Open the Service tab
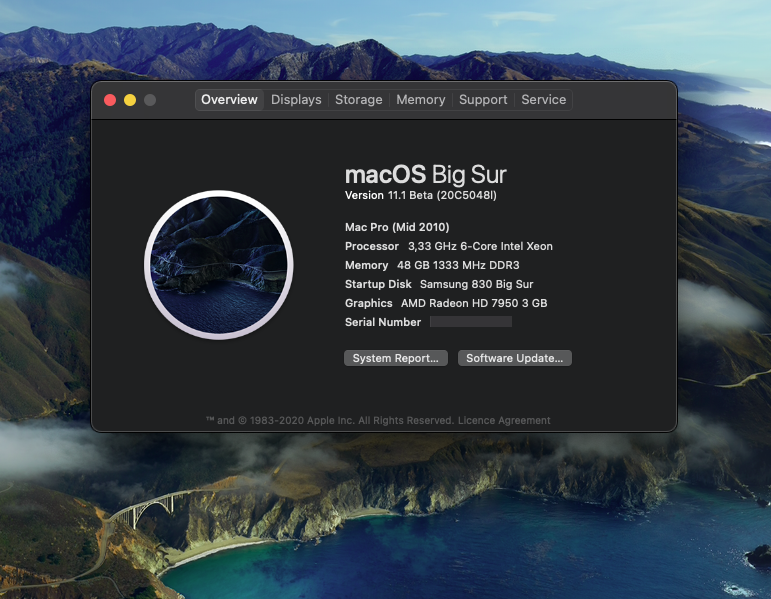 [543, 100]
